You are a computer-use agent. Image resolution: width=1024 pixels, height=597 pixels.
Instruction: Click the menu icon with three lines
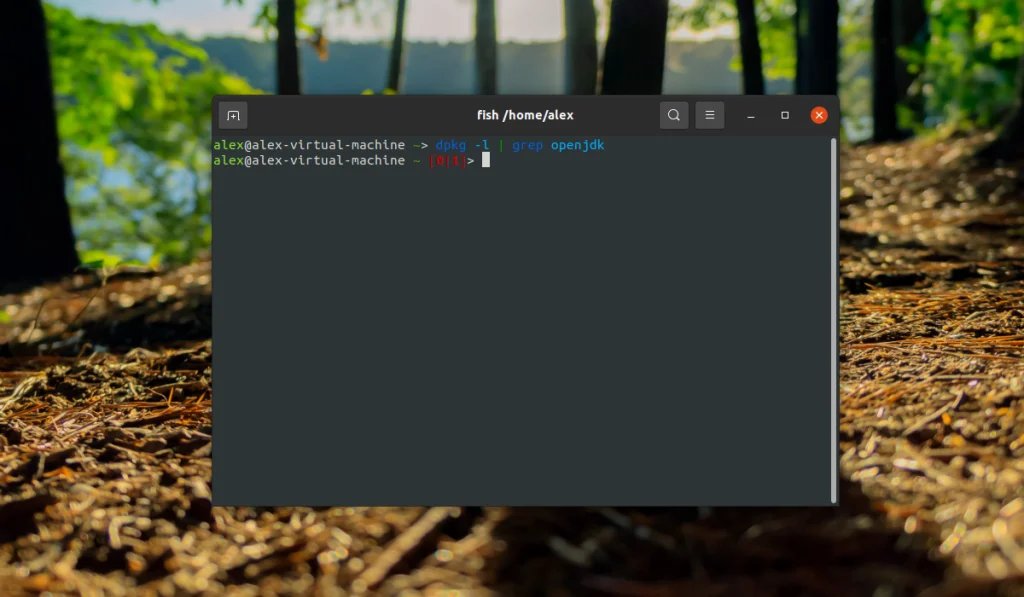click(709, 115)
